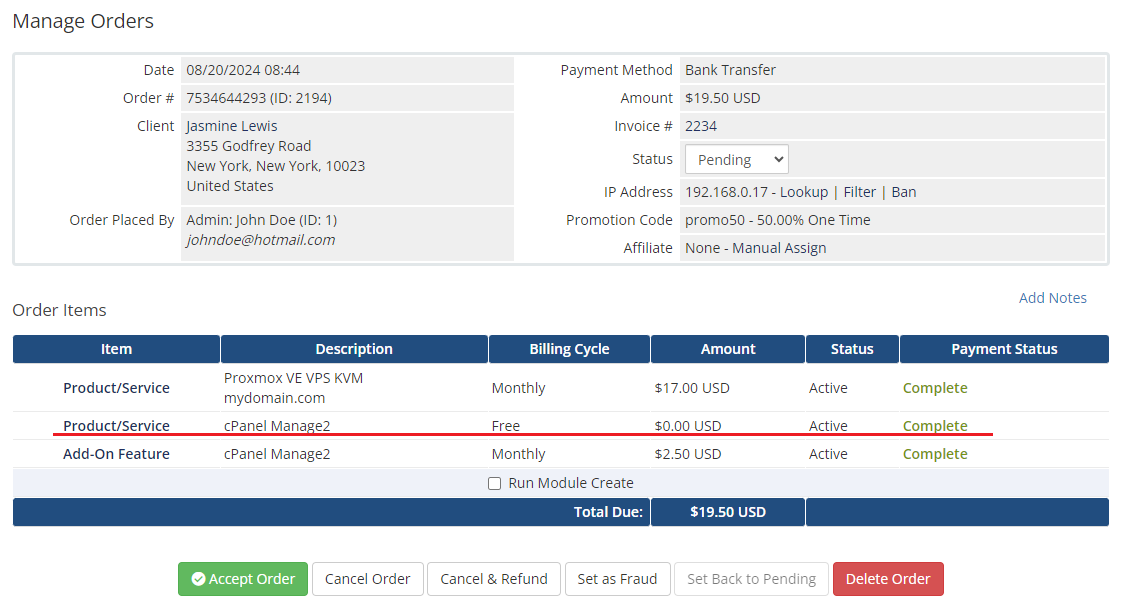
Task: Open the Add Notes link
Action: (x=1052, y=298)
